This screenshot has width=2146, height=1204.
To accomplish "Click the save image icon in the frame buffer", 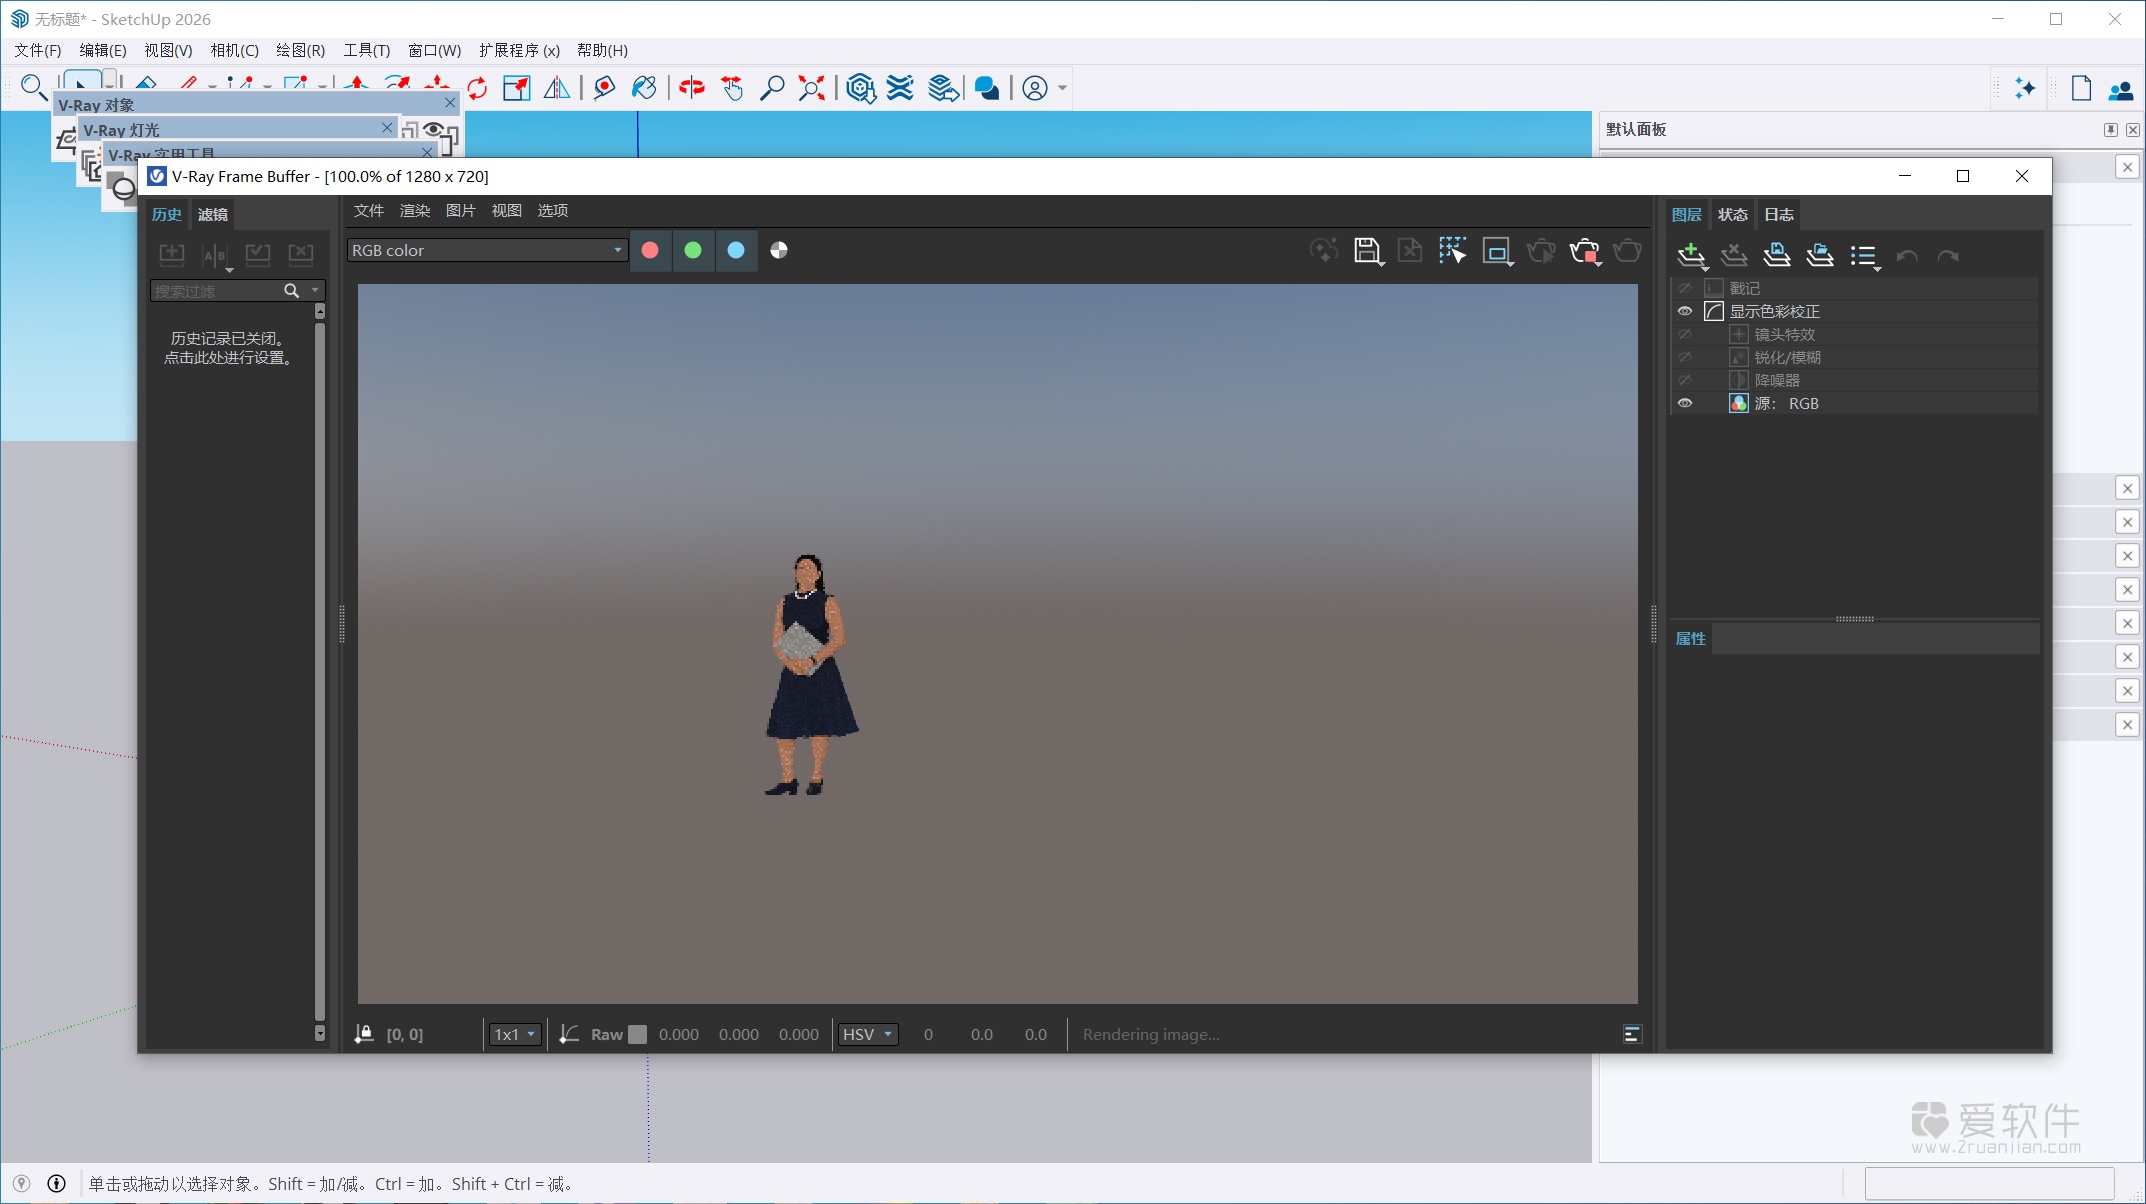I will (x=1366, y=251).
